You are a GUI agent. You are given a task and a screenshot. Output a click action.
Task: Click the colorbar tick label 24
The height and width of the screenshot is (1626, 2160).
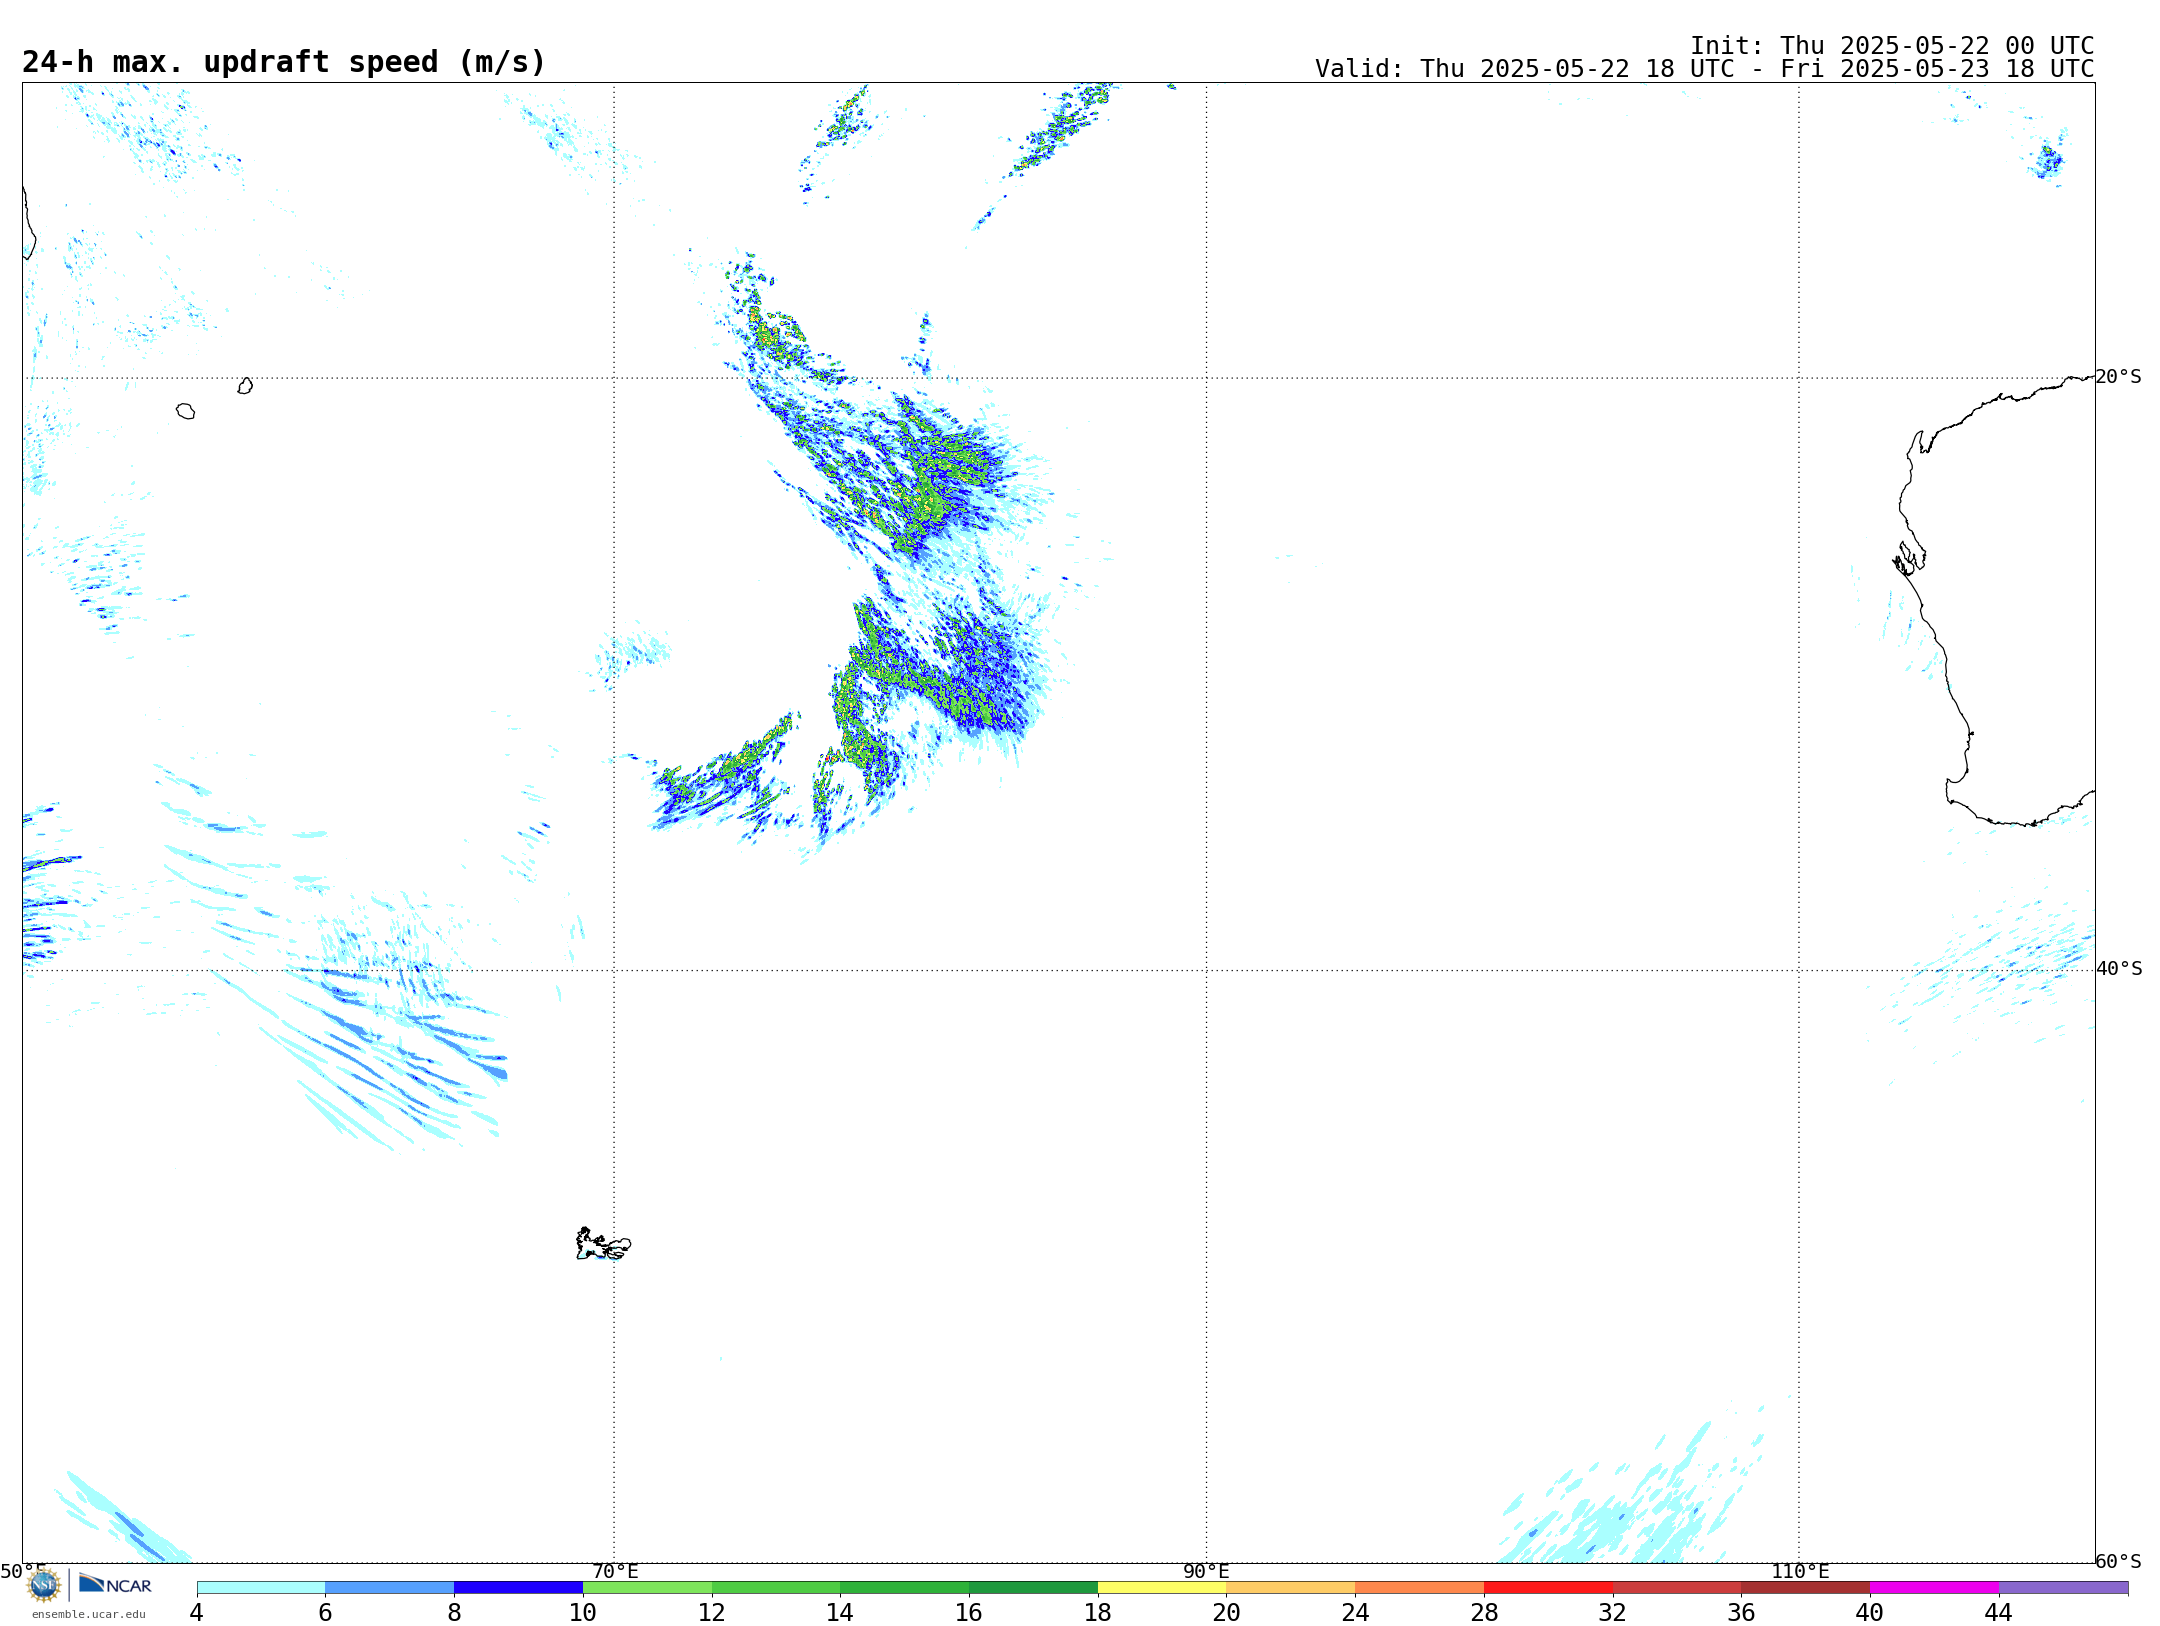[1355, 1612]
